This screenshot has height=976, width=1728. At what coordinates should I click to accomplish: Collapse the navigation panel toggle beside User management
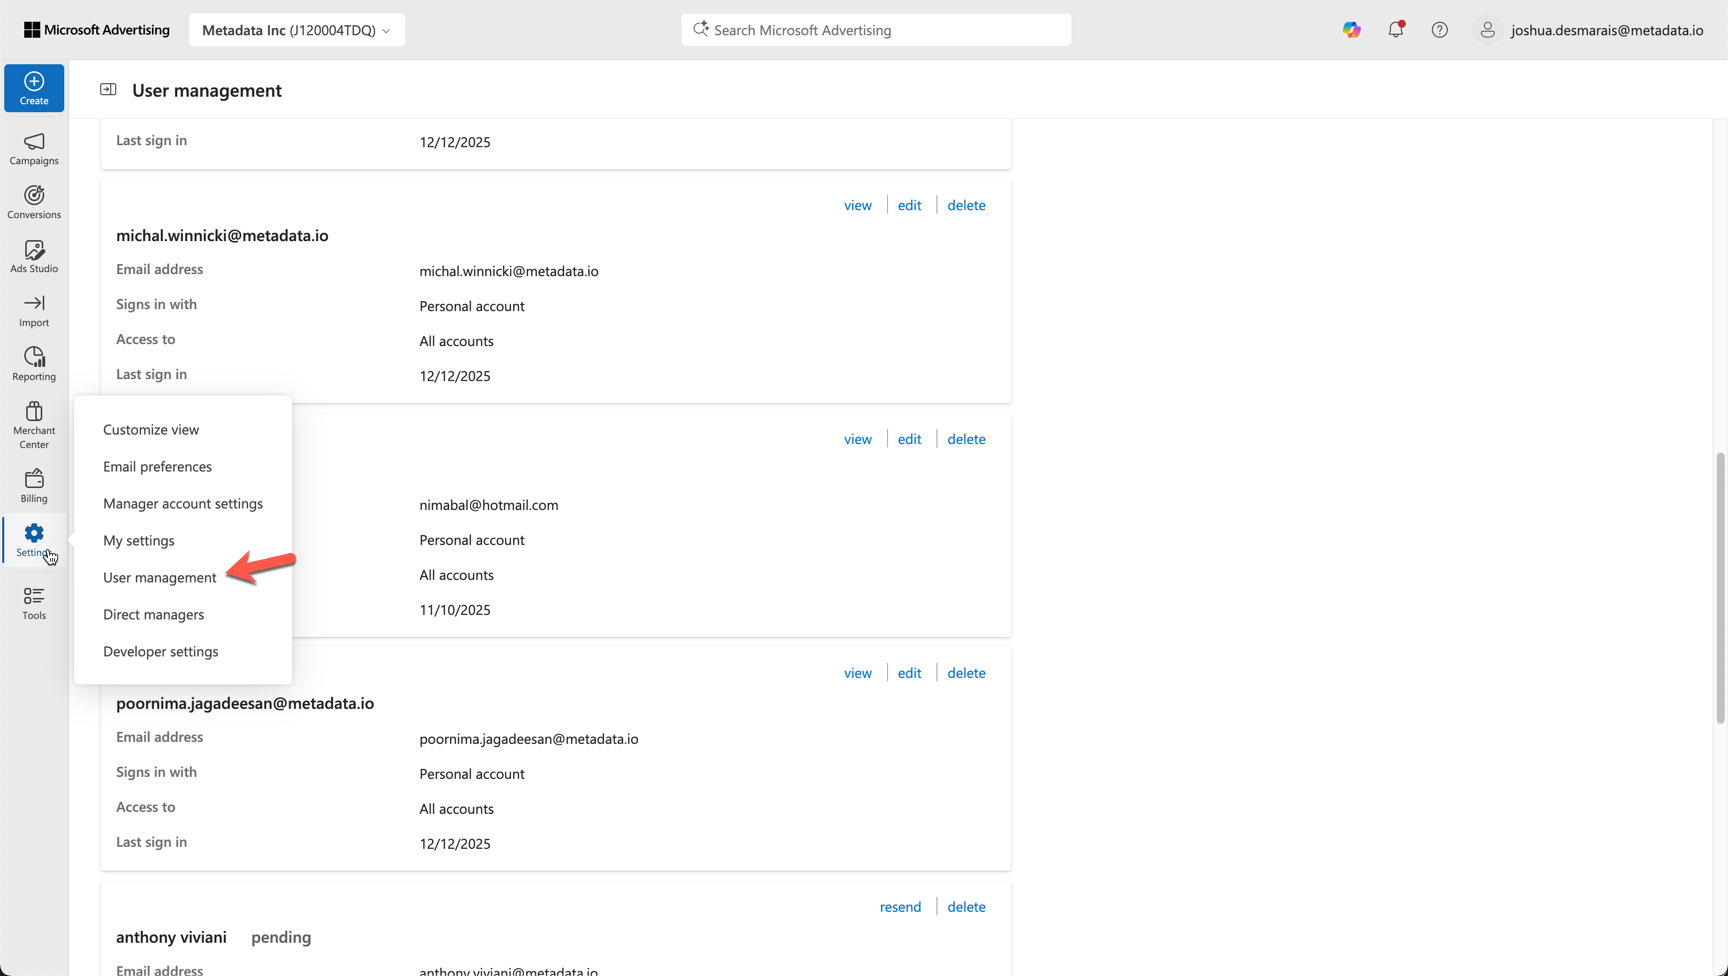(x=108, y=90)
